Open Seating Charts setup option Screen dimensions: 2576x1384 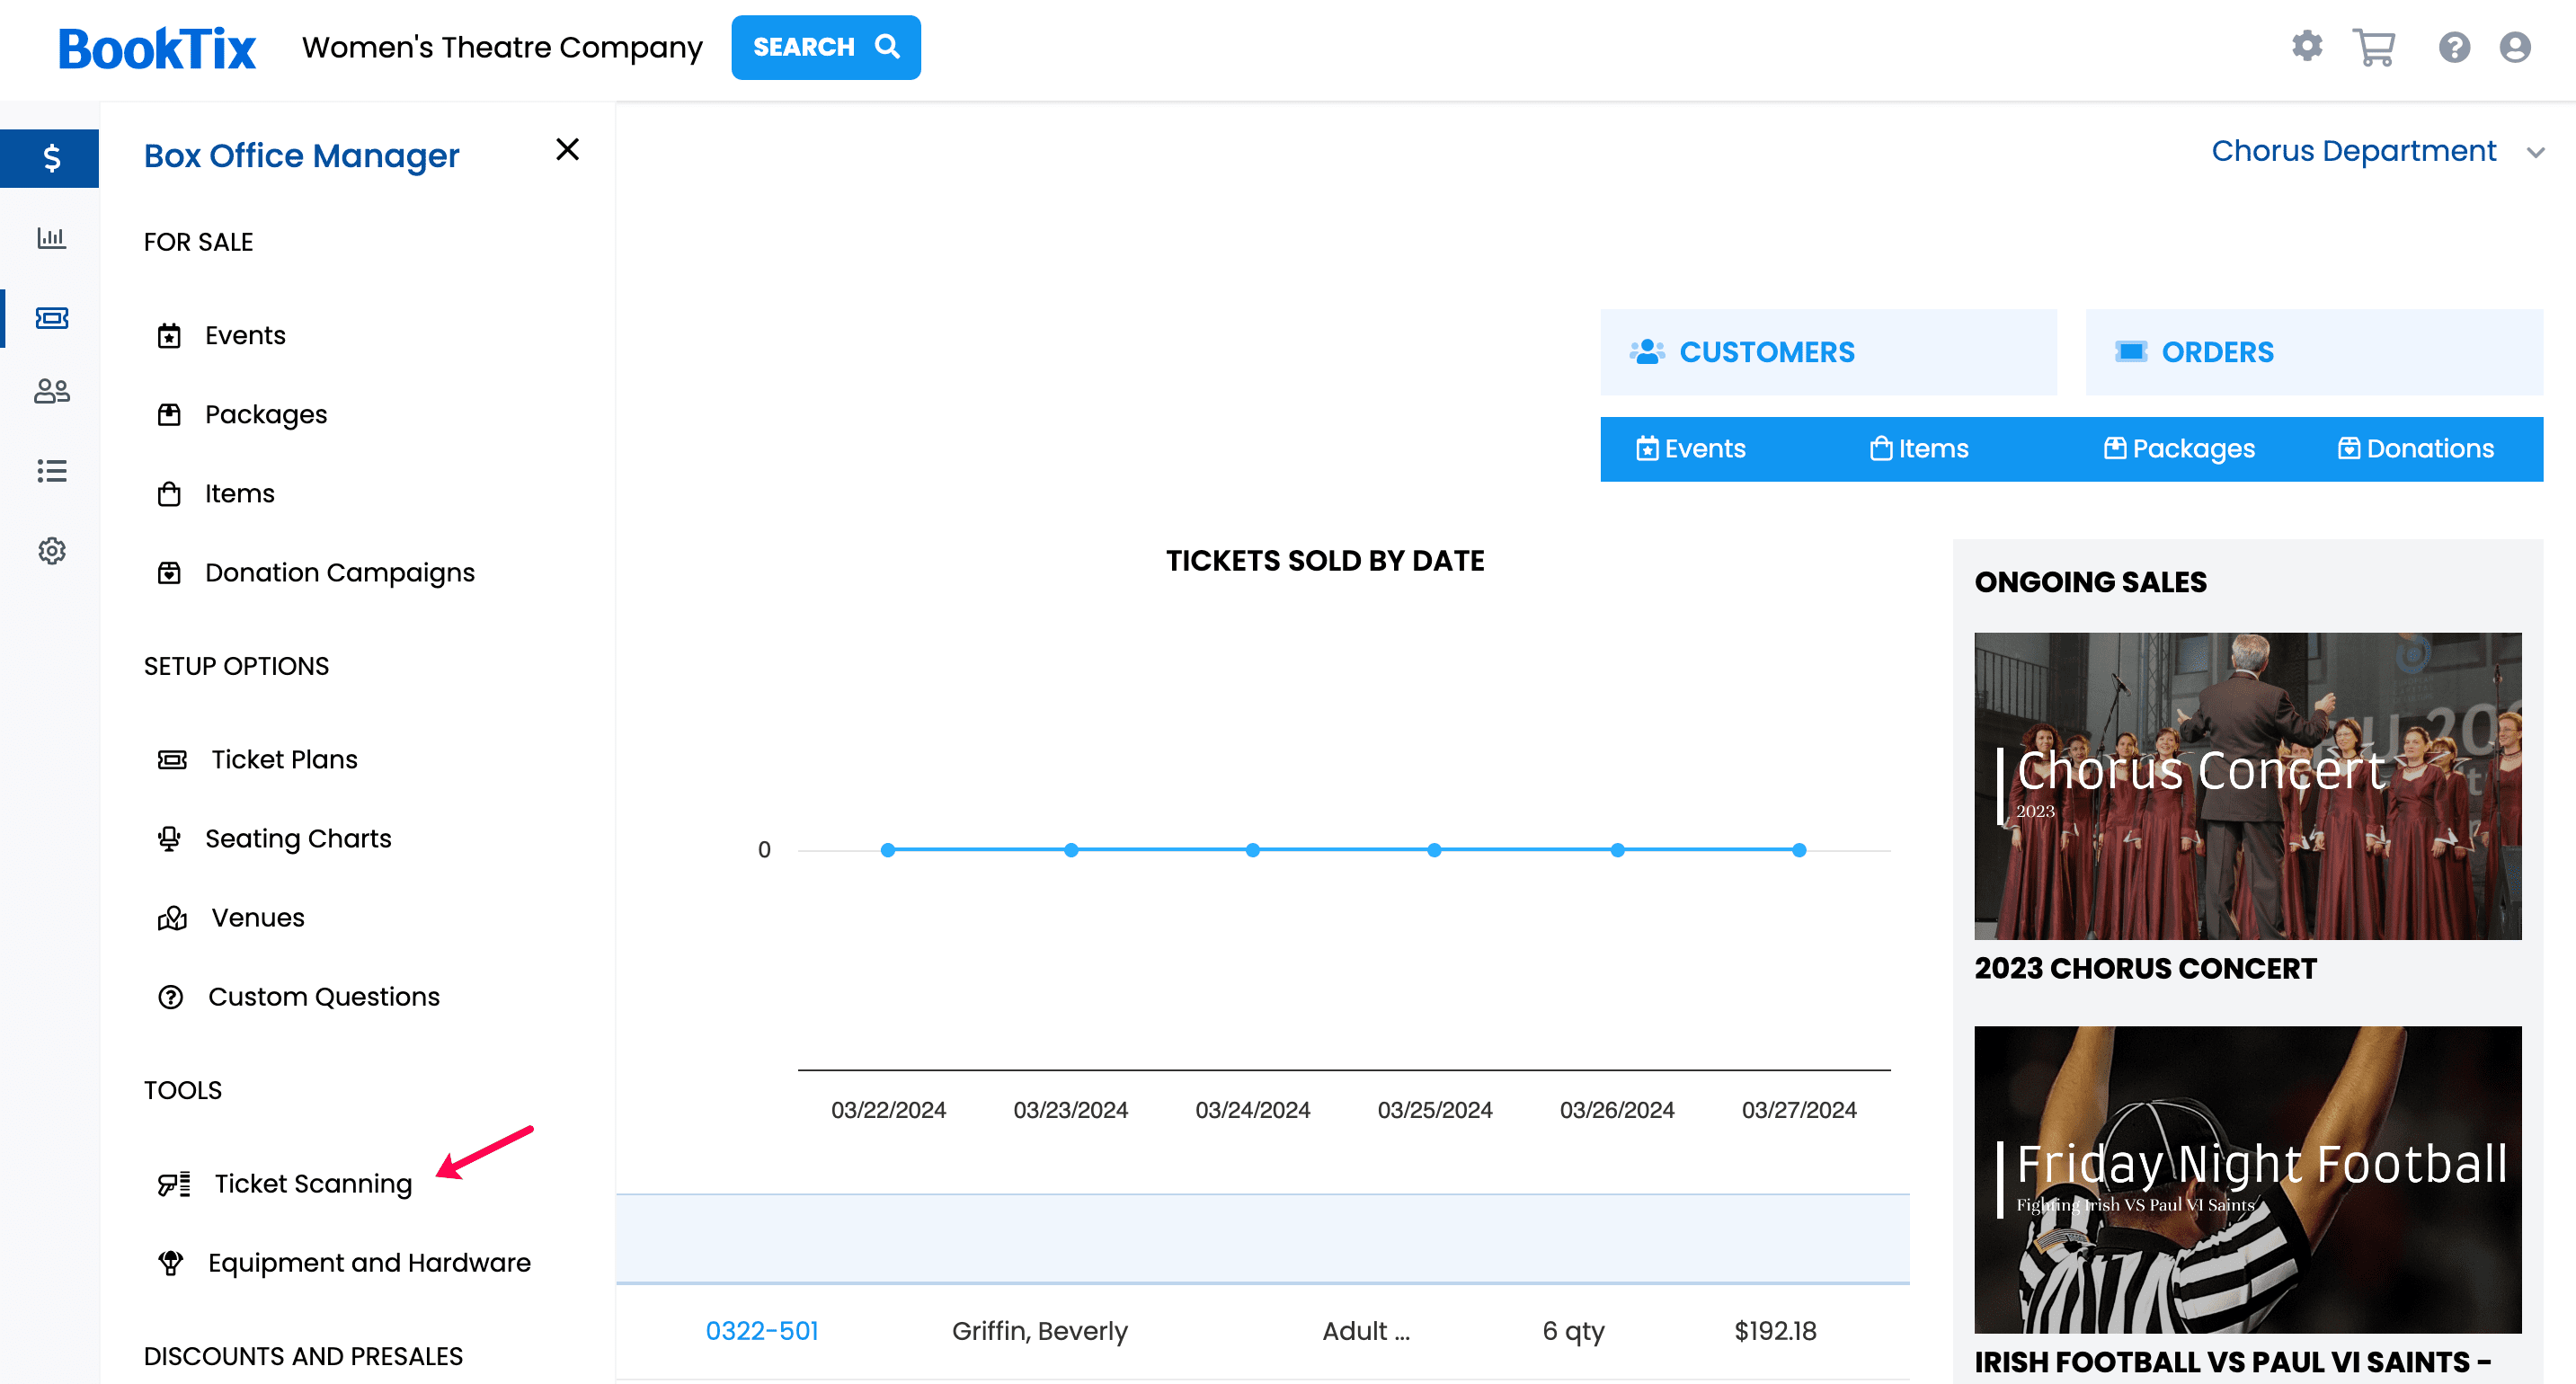[x=298, y=839]
